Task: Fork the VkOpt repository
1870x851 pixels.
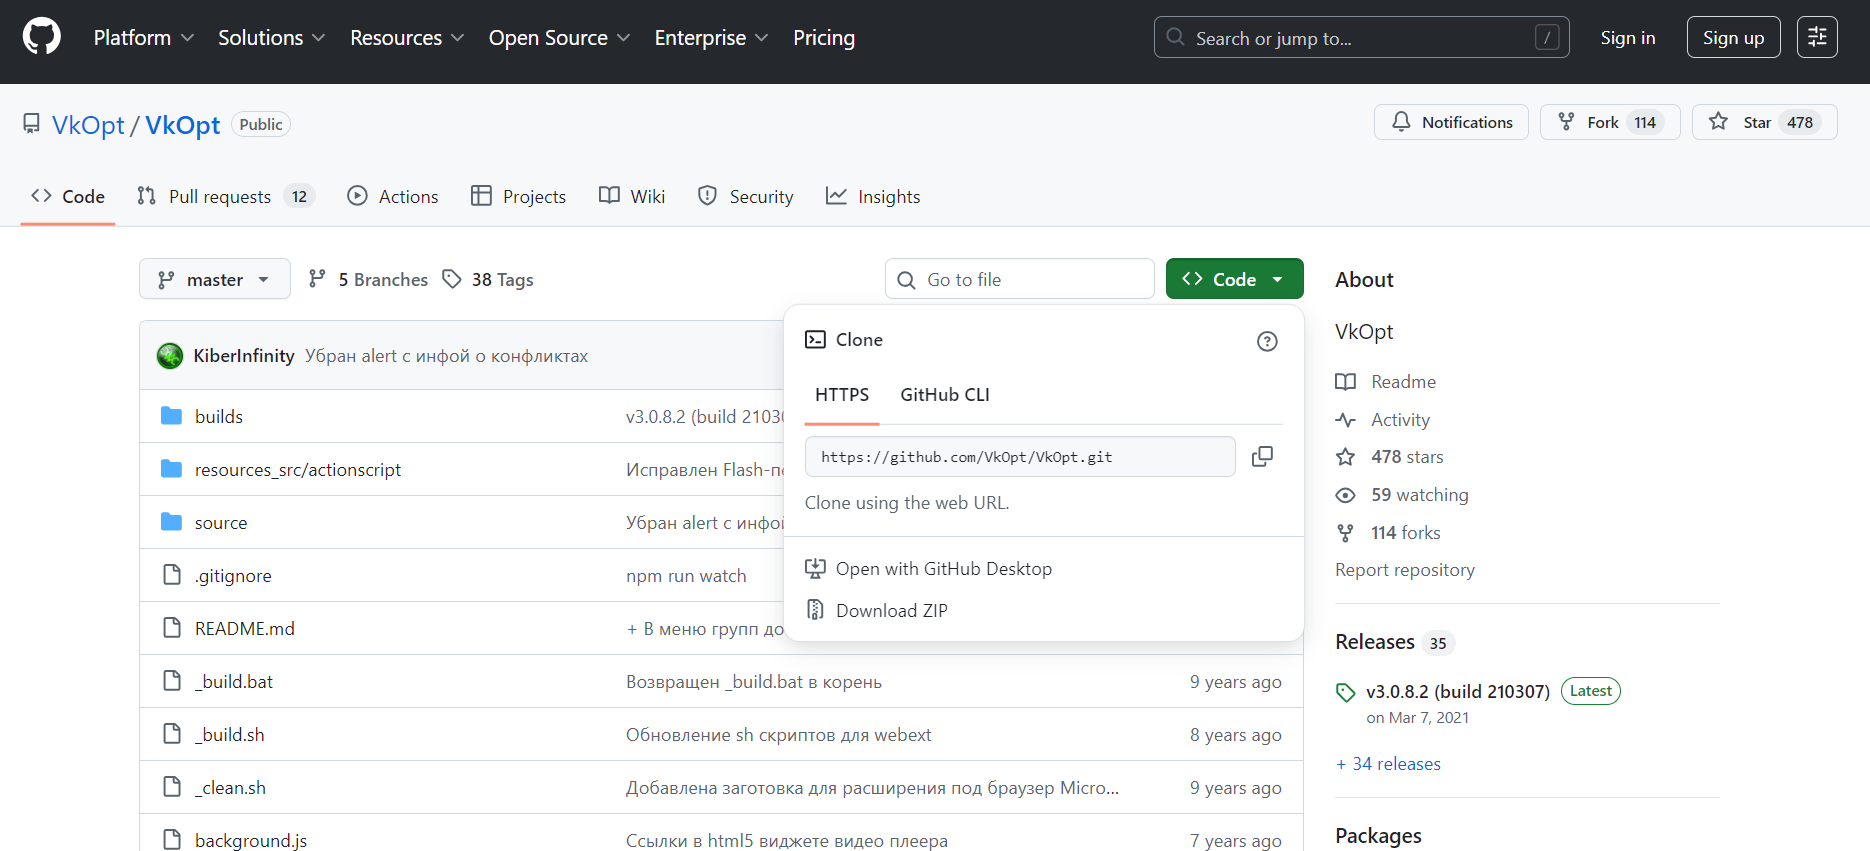Action: point(1609,122)
